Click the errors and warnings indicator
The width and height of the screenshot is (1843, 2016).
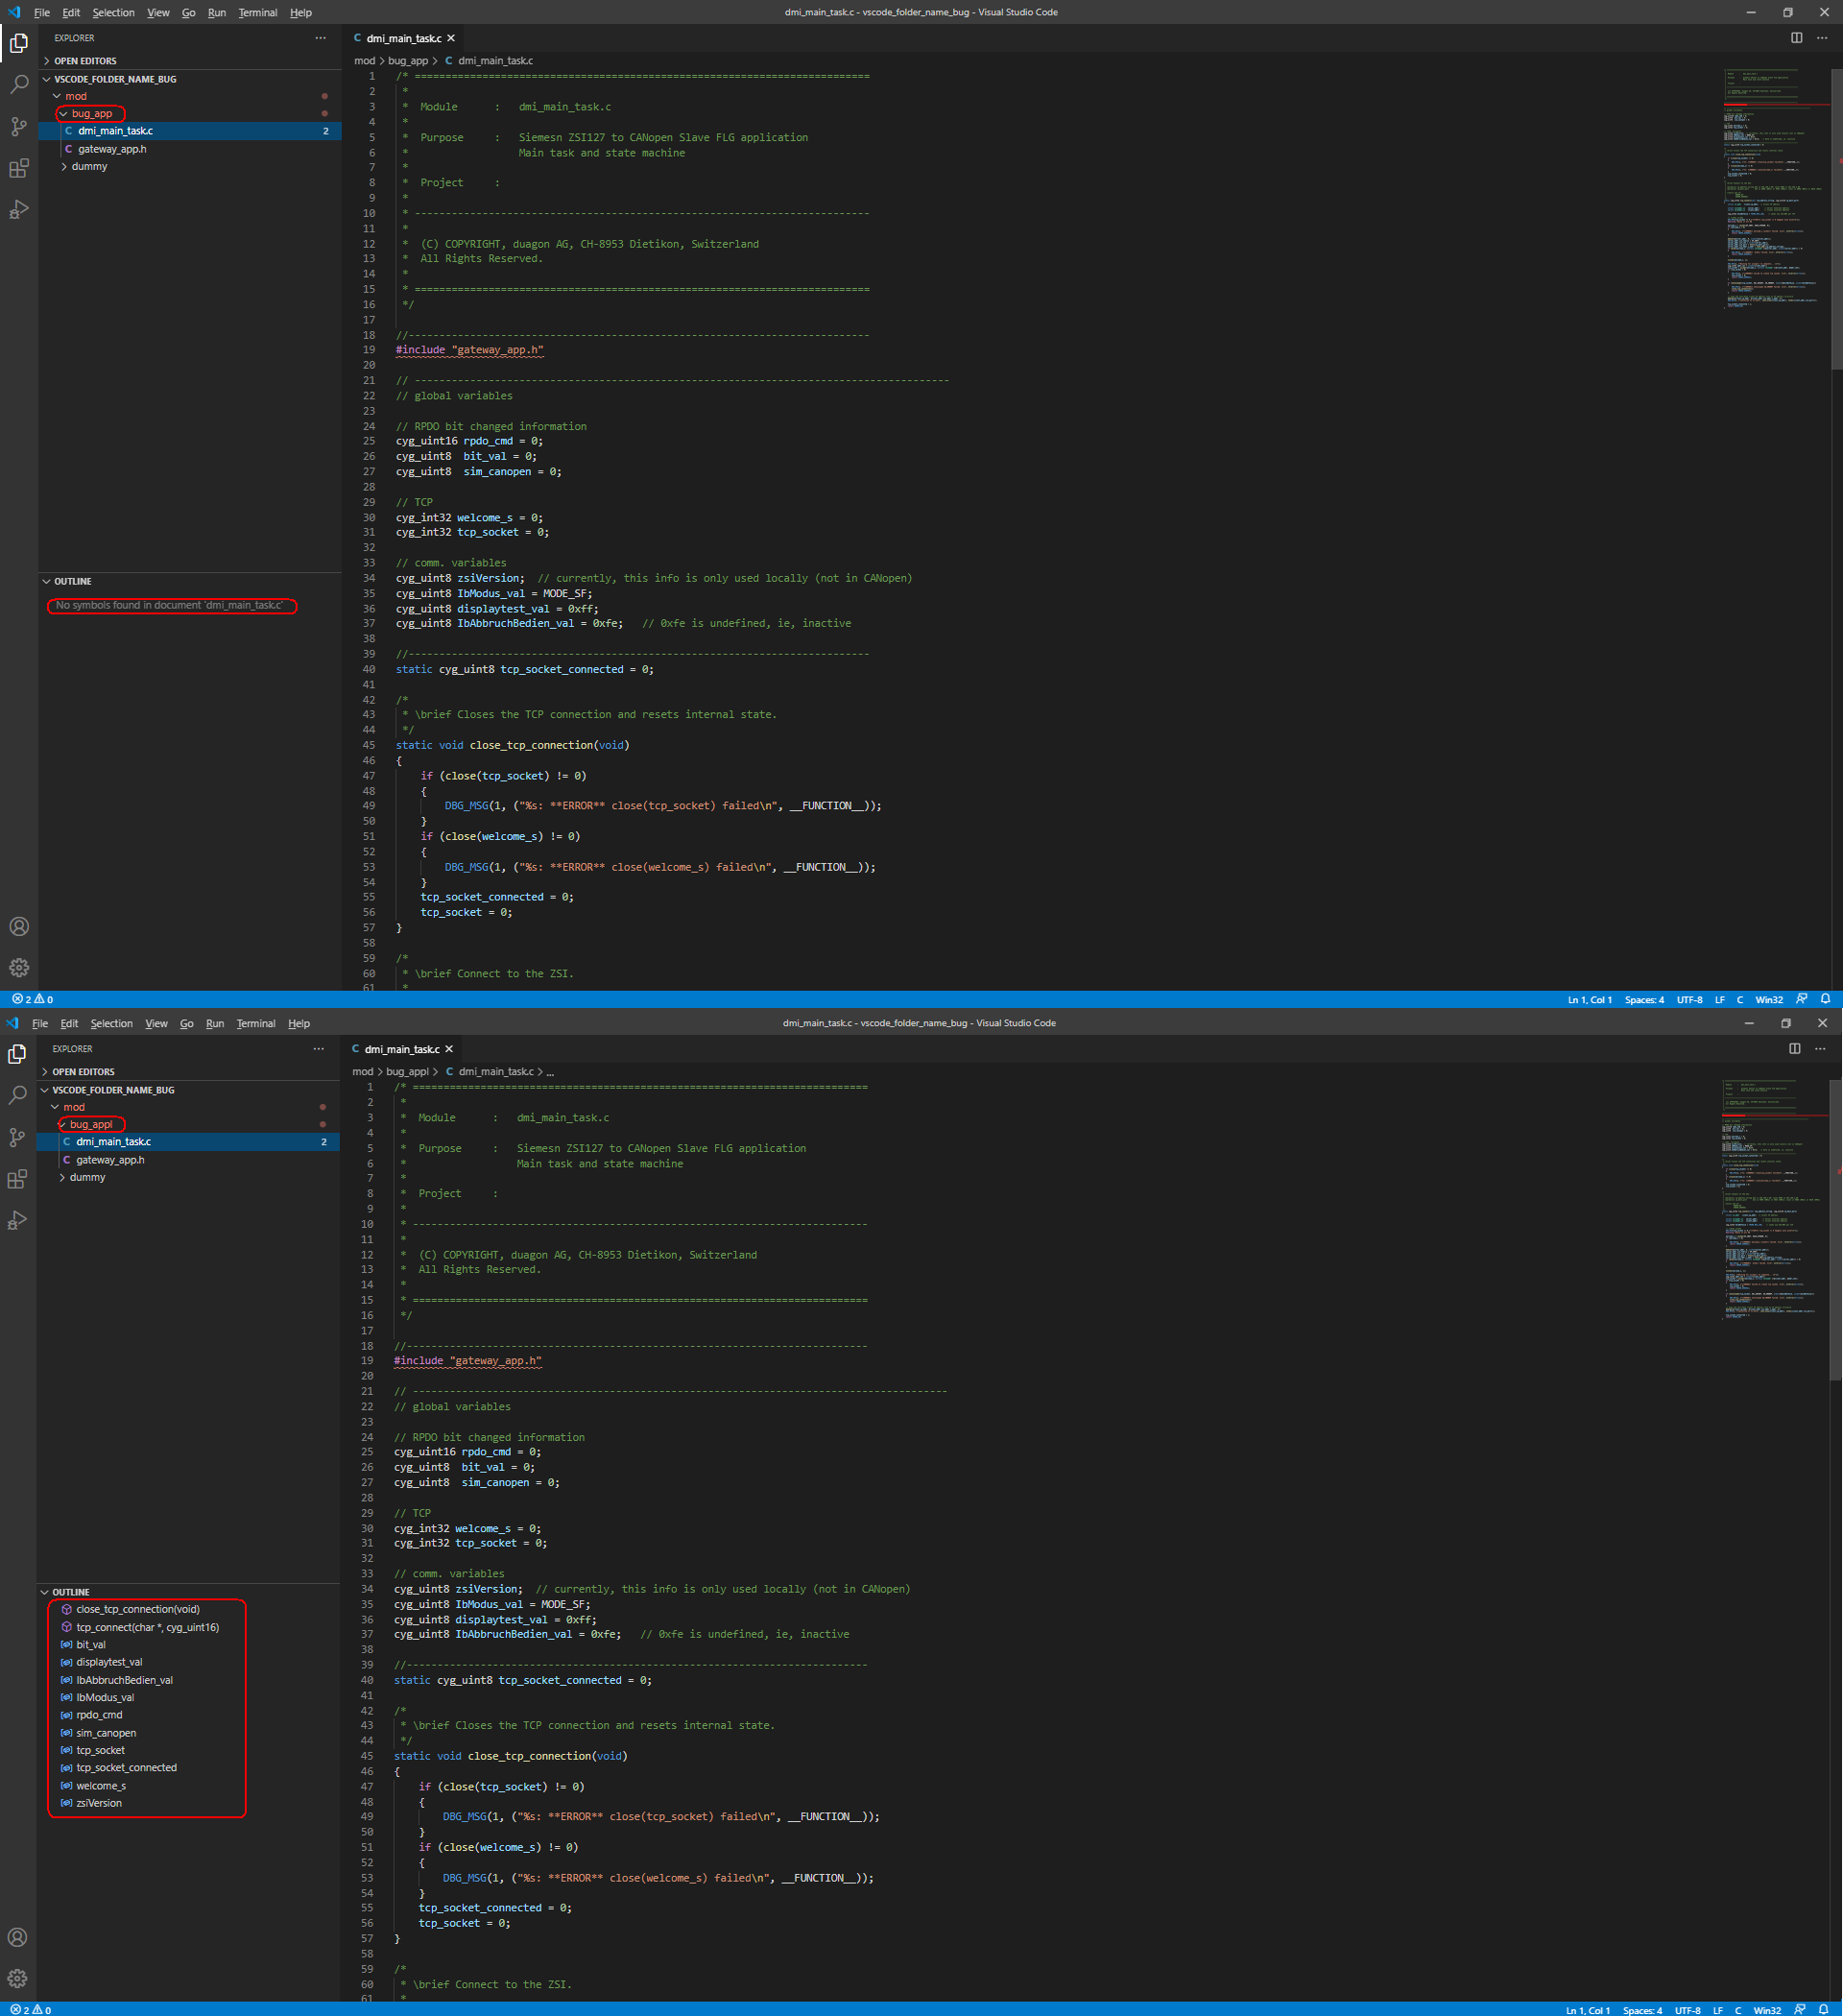coord(30,999)
